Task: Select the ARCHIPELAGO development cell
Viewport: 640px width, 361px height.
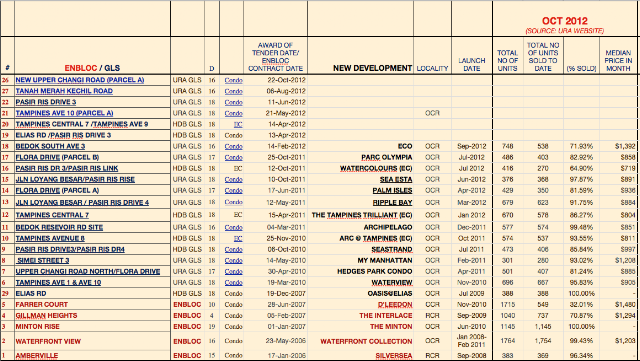Action: point(388,227)
